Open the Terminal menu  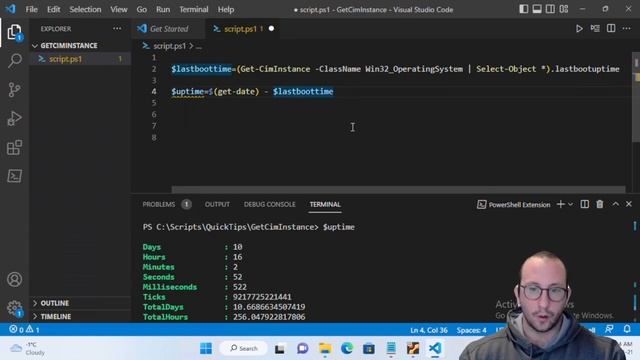point(193,9)
